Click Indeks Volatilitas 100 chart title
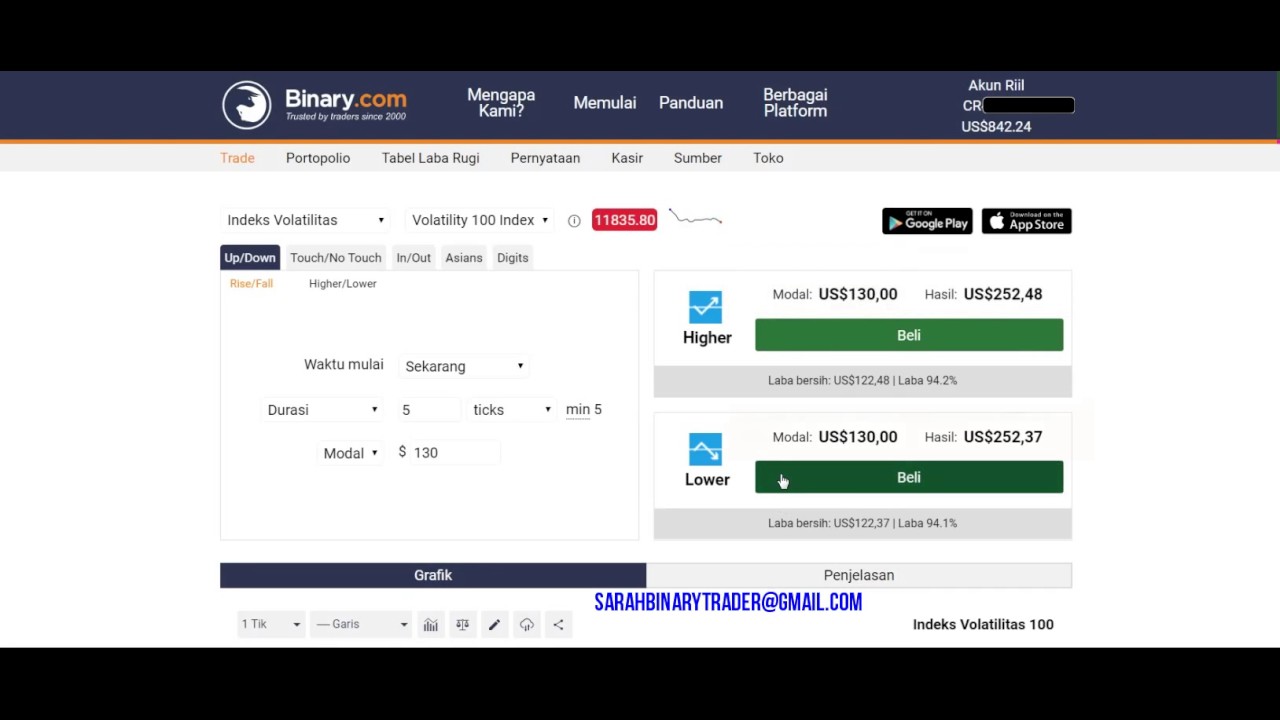 click(983, 624)
